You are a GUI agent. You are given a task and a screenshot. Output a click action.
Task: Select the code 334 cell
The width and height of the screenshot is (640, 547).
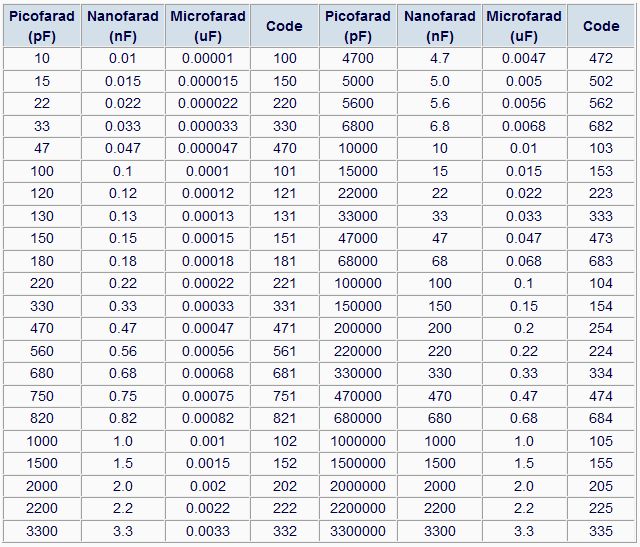(600, 373)
